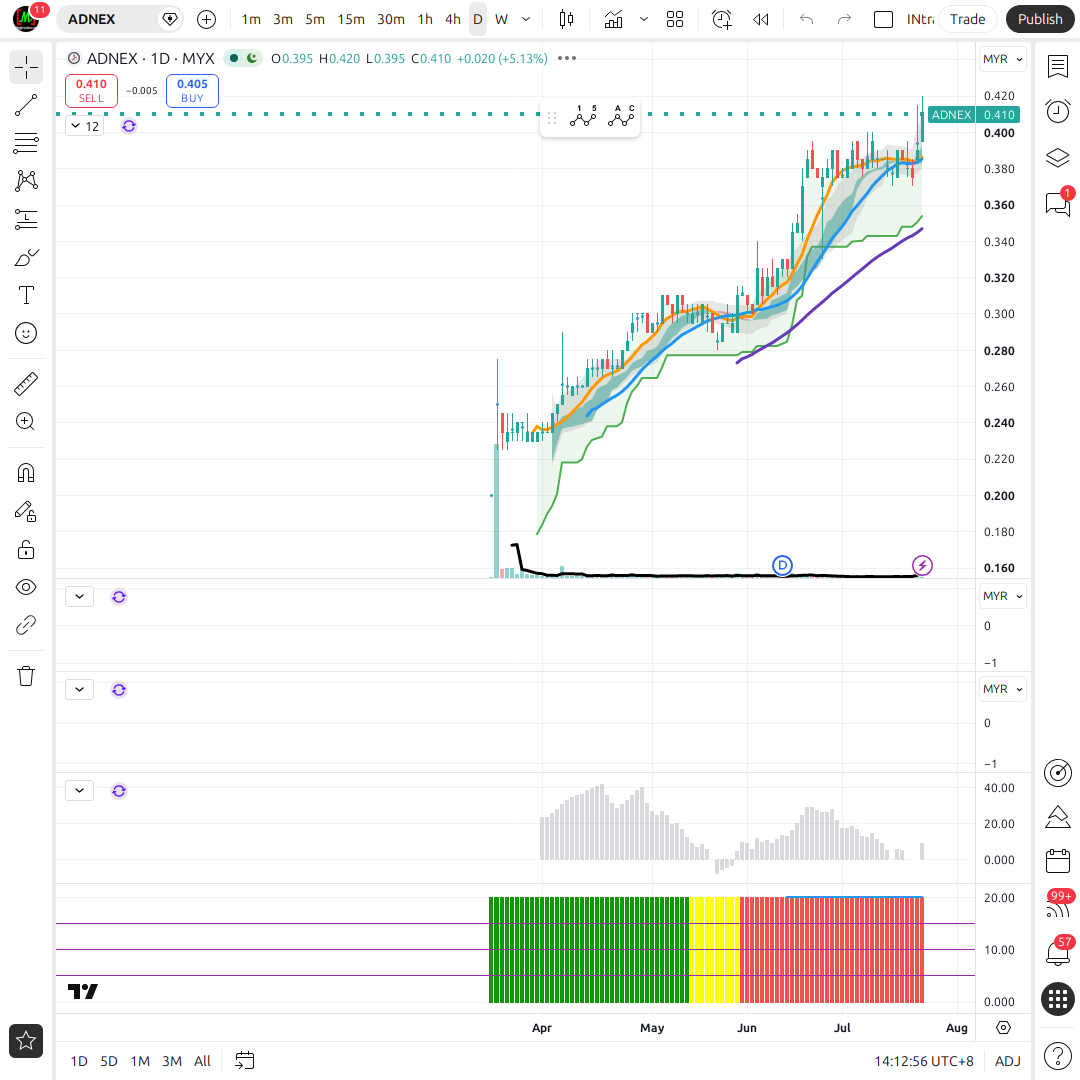Open the layout setup grid
1080x1080 pixels.
pyautogui.click(x=675, y=19)
